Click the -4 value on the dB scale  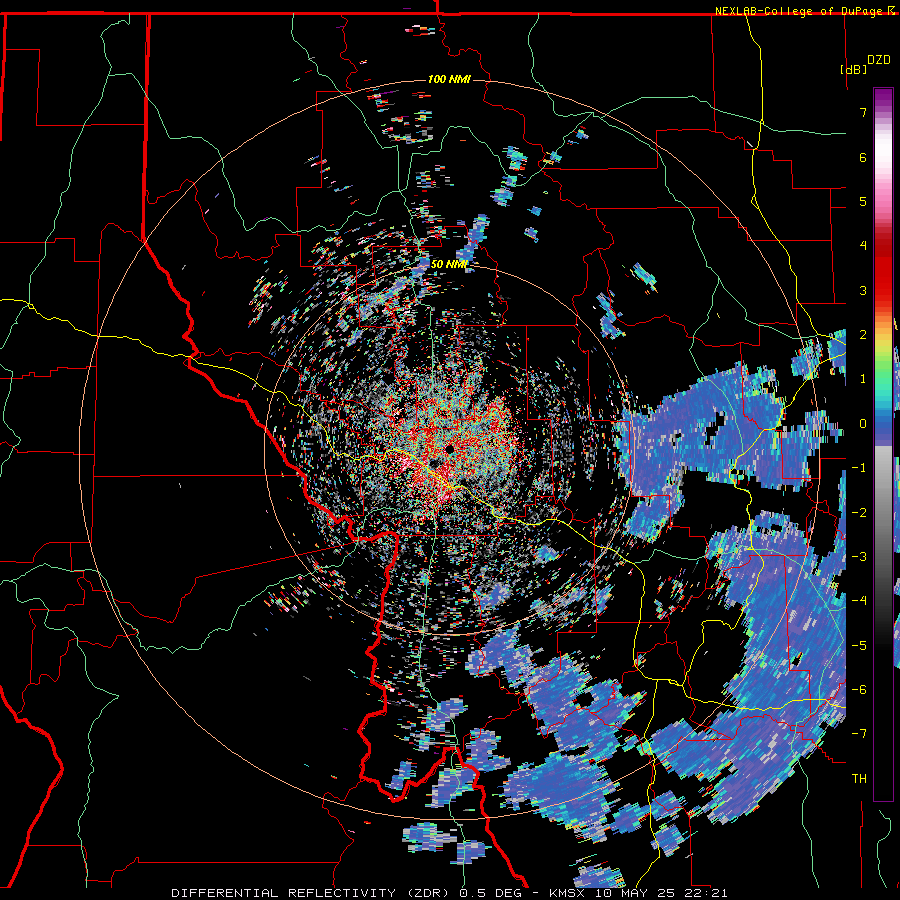[859, 601]
